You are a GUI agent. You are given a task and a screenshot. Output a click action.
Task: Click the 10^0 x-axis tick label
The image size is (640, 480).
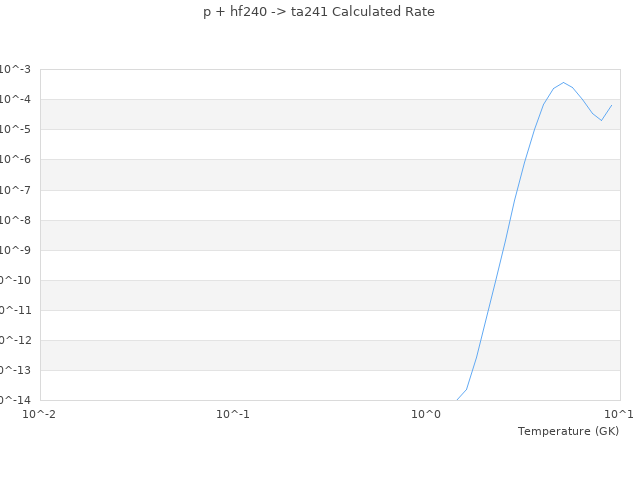tap(426, 414)
